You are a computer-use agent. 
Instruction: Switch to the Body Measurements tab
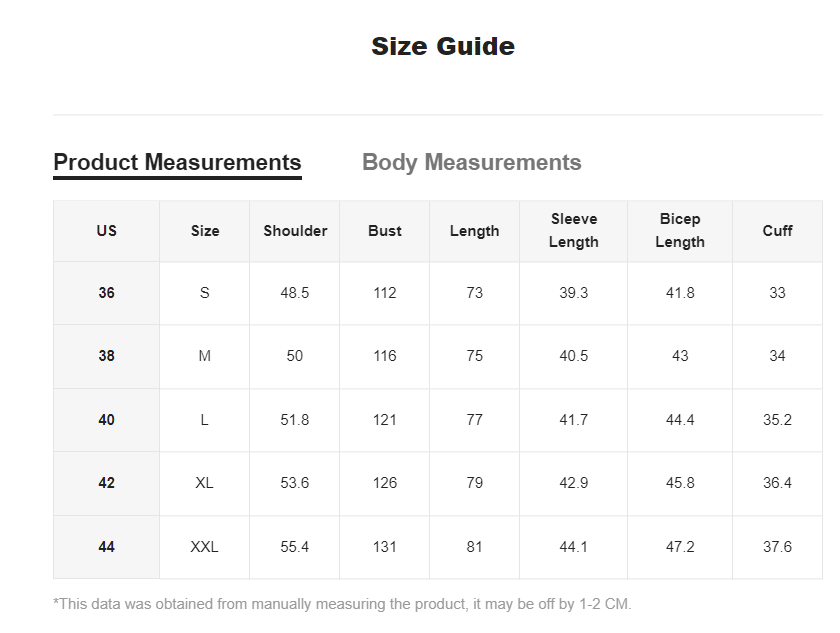point(471,162)
